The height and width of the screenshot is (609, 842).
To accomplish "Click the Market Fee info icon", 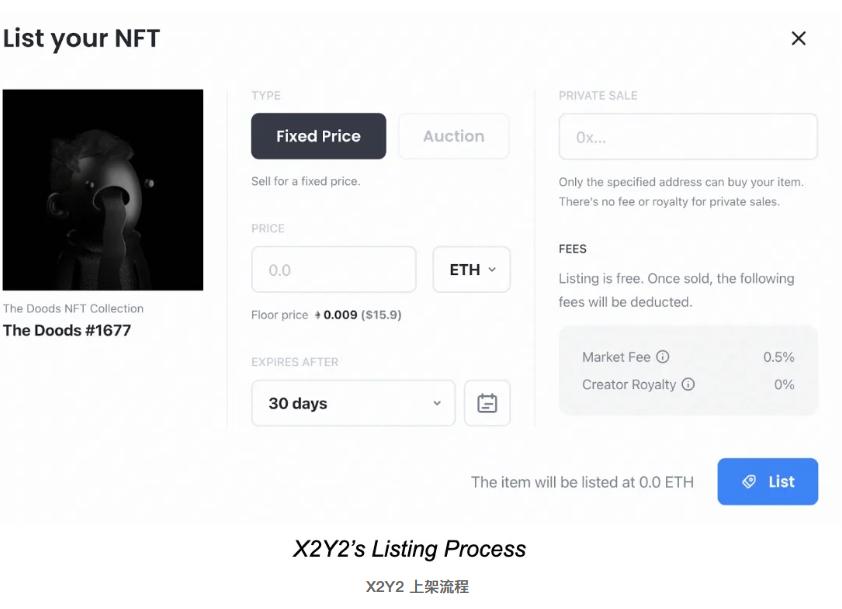I will 663,357.
